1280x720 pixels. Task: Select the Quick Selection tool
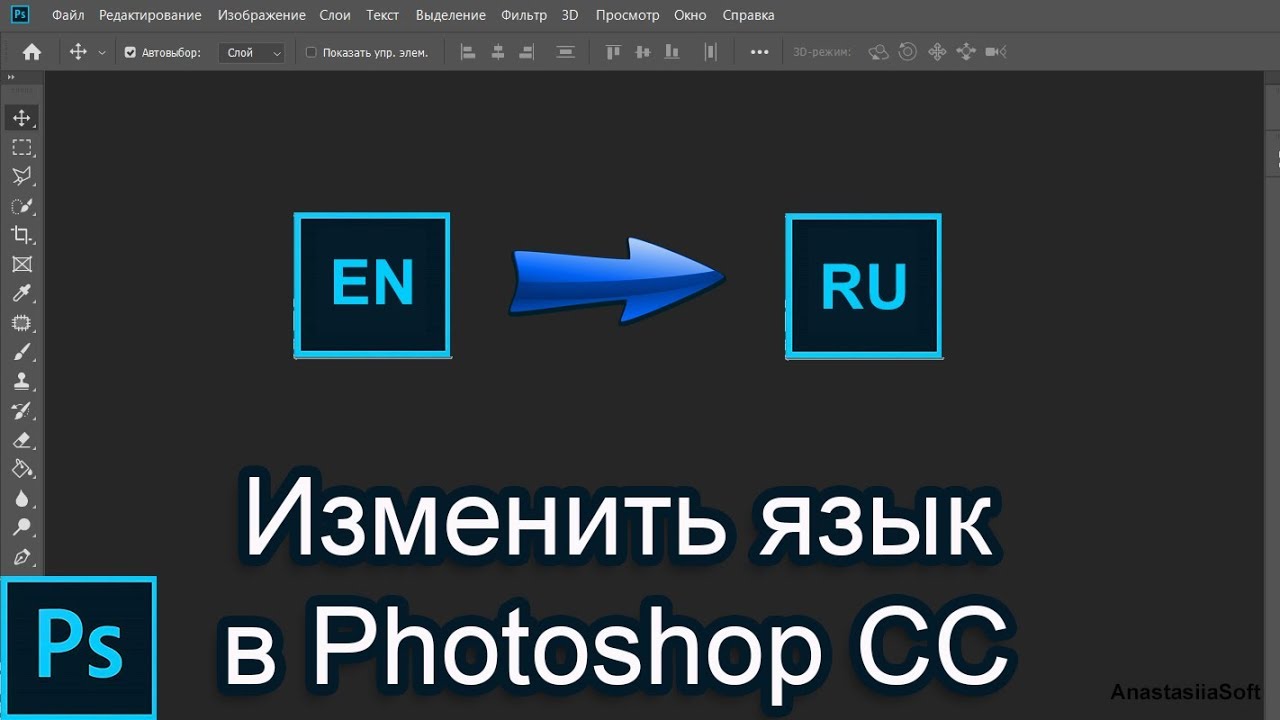click(x=21, y=206)
